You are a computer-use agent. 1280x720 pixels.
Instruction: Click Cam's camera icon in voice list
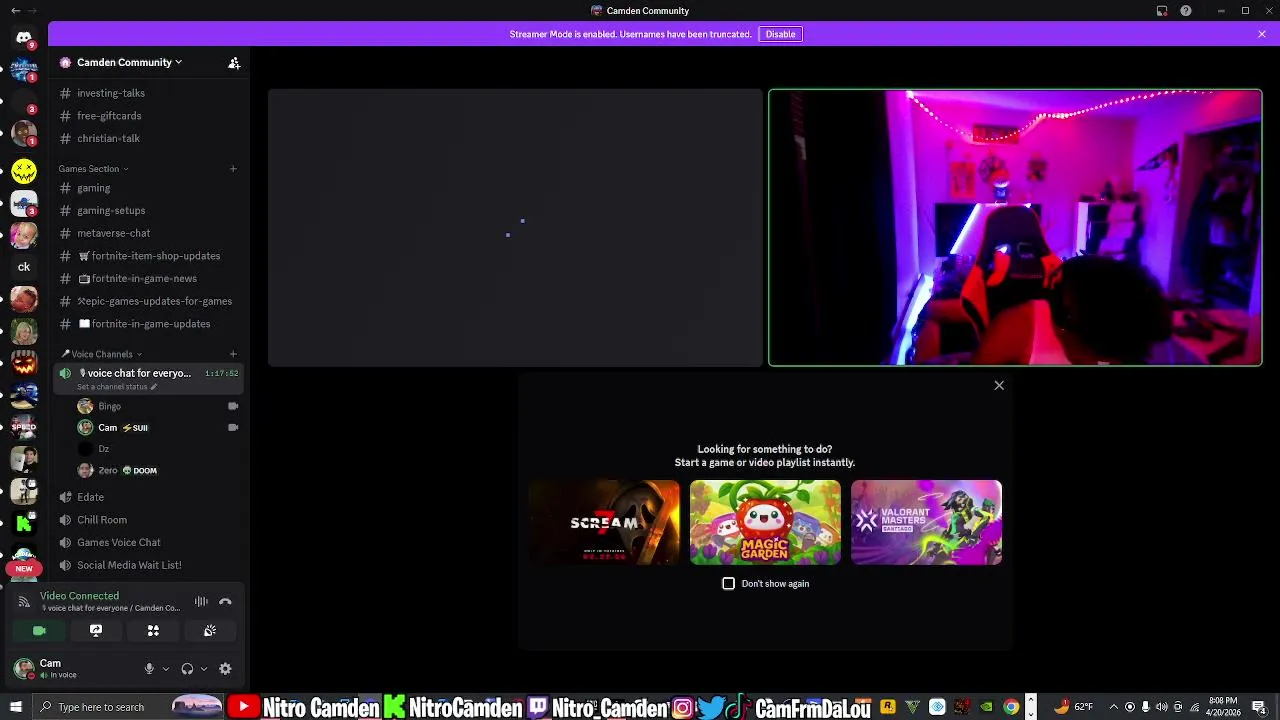coord(233,428)
